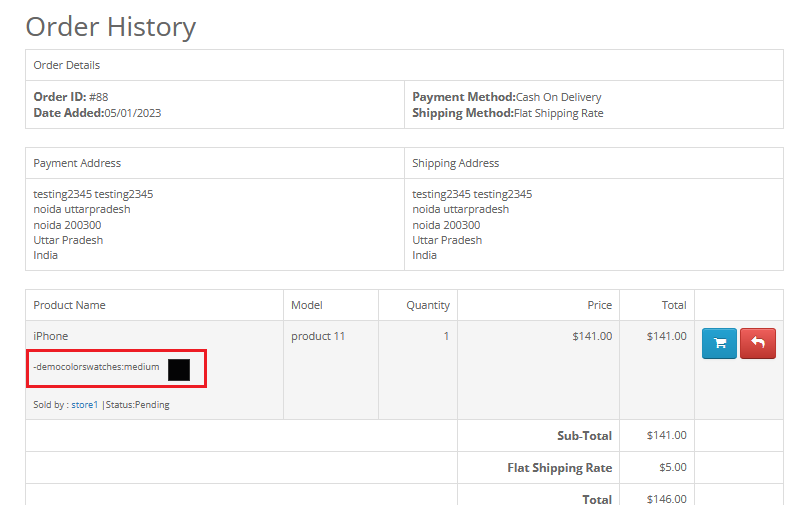Click the black color swatch

[179, 369]
